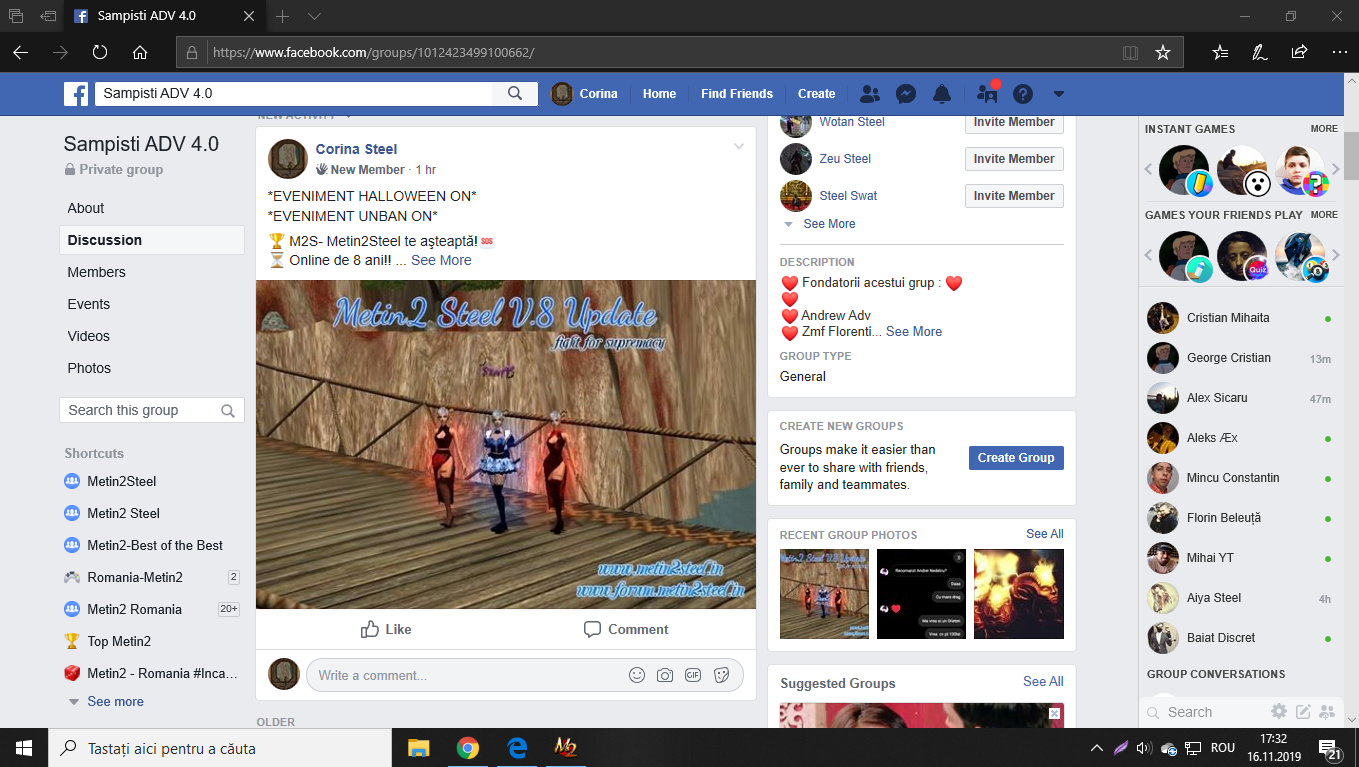Invite Steel Swat as member

click(x=1014, y=196)
